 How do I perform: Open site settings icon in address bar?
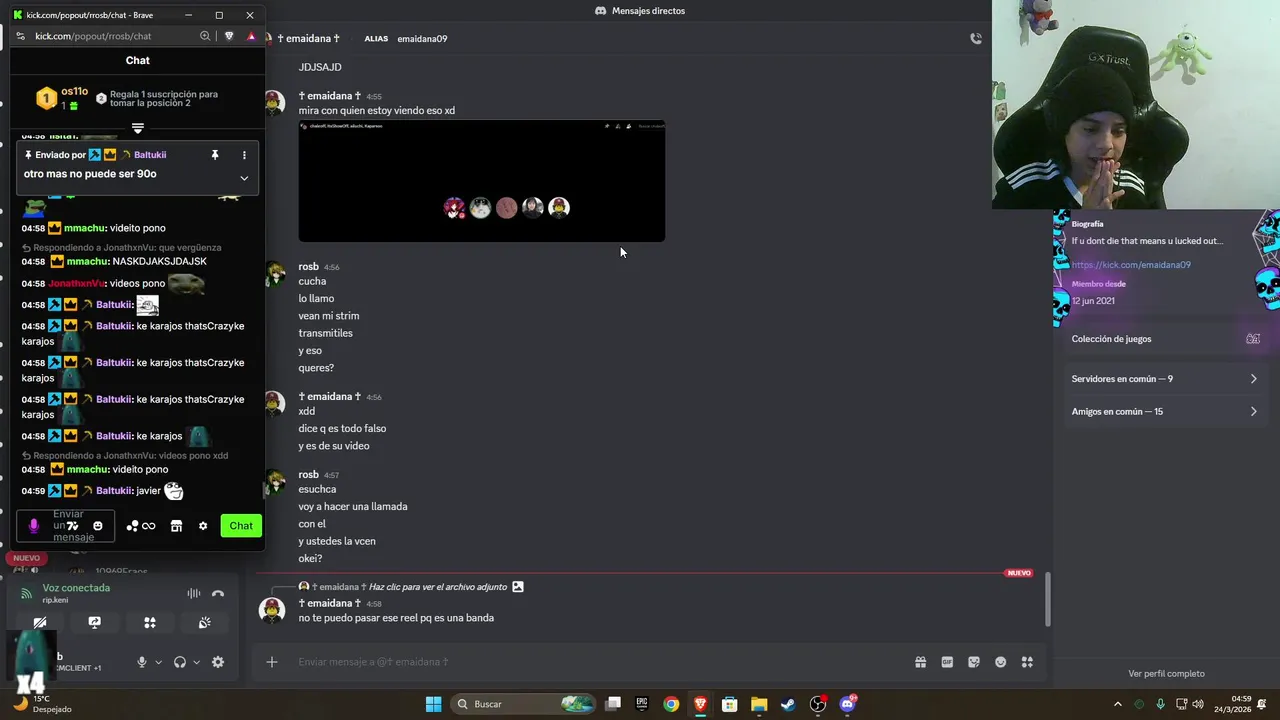tap(20, 36)
